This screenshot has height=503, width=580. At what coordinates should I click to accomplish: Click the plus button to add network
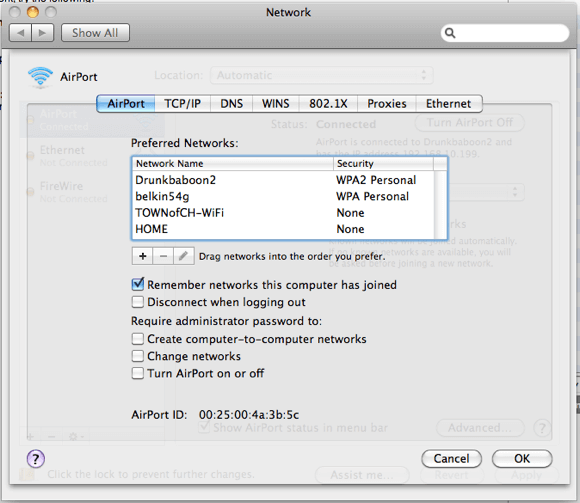[142, 256]
